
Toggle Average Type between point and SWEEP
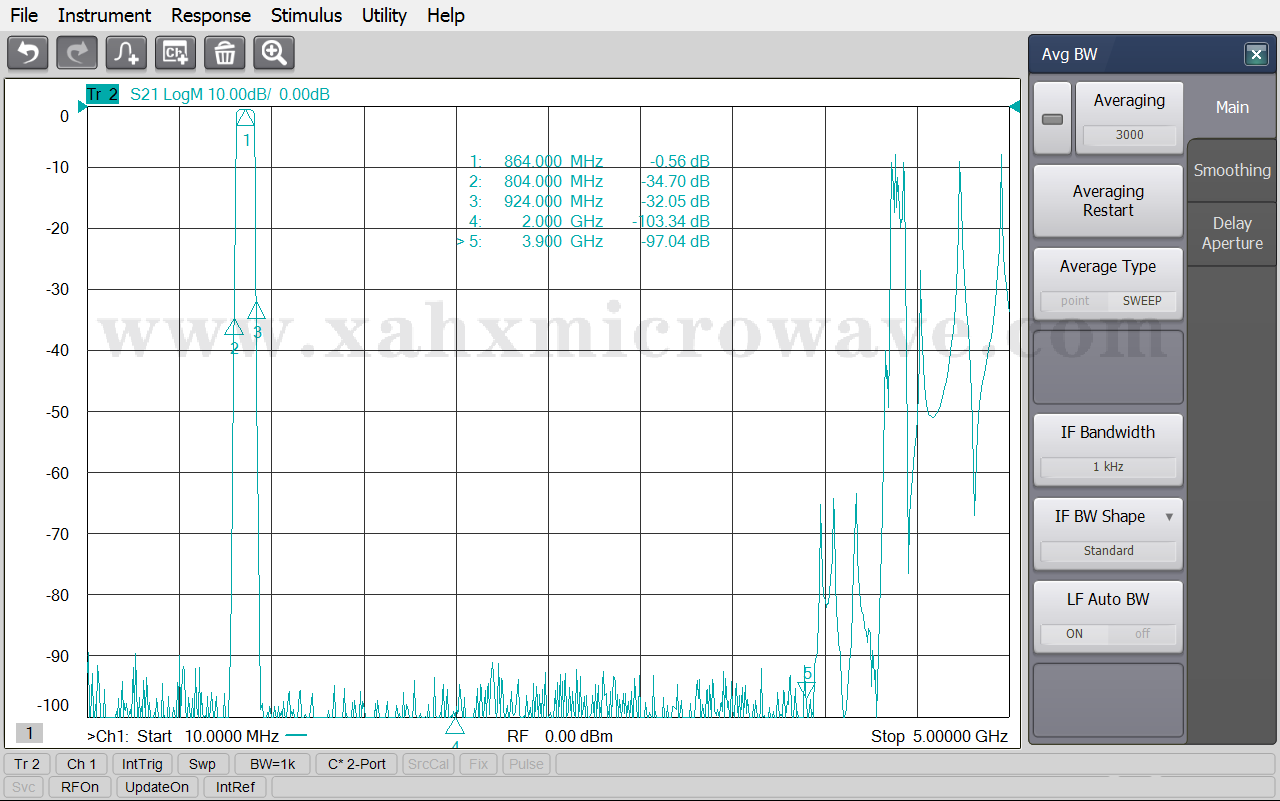[1108, 300]
